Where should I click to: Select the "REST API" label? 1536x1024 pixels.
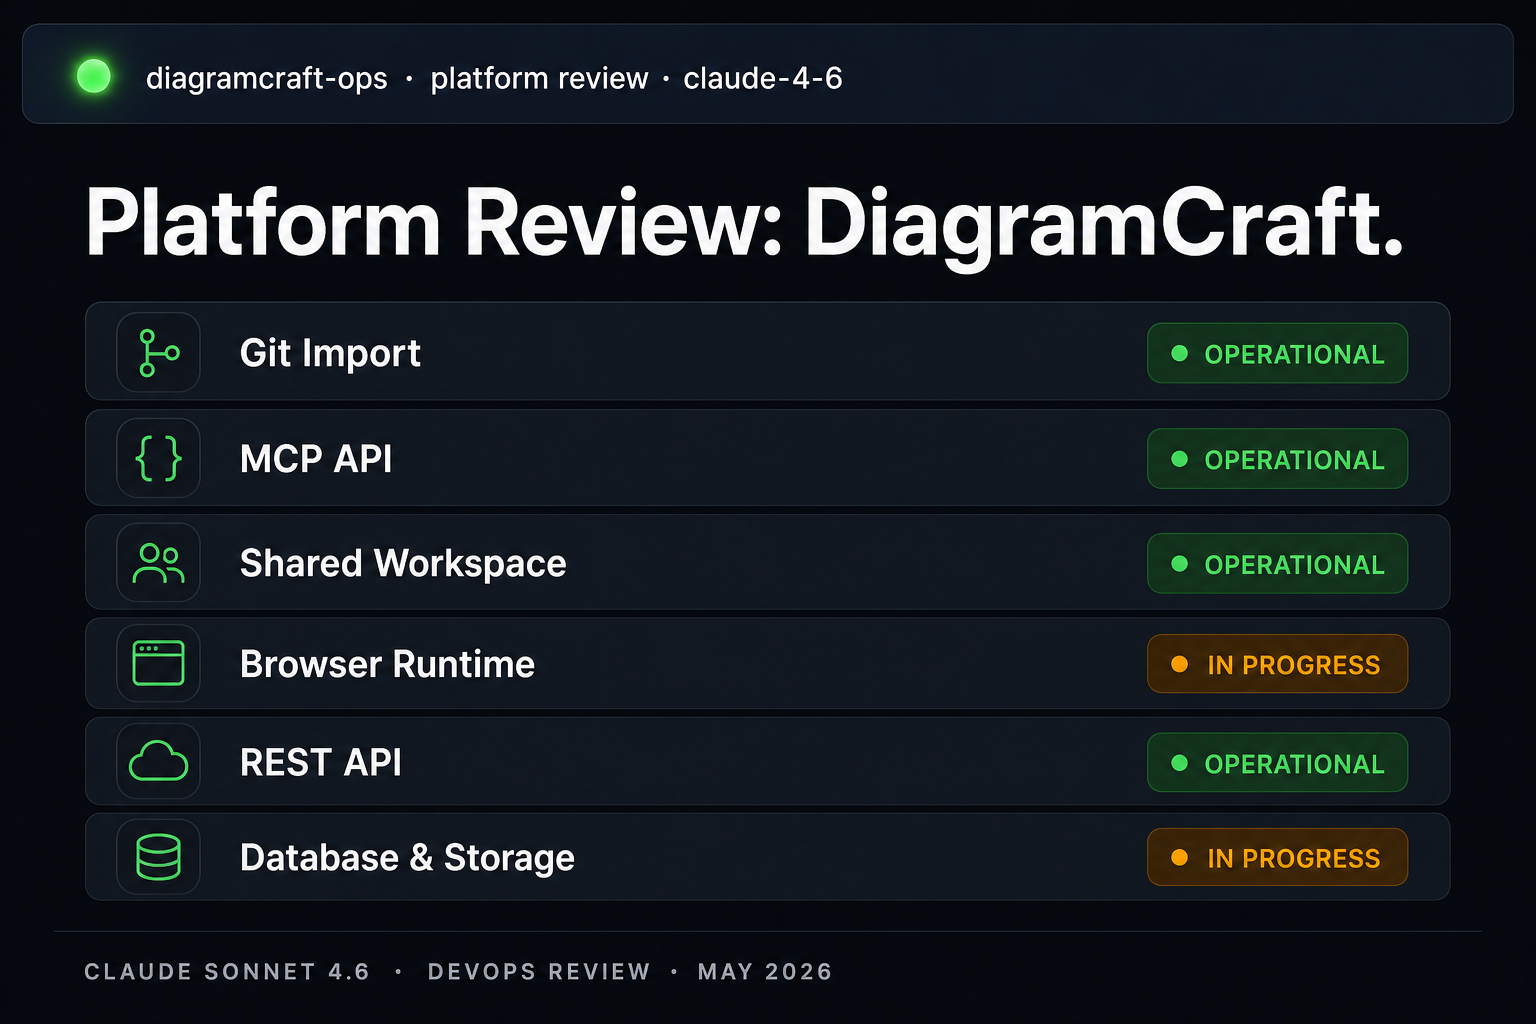pos(321,763)
